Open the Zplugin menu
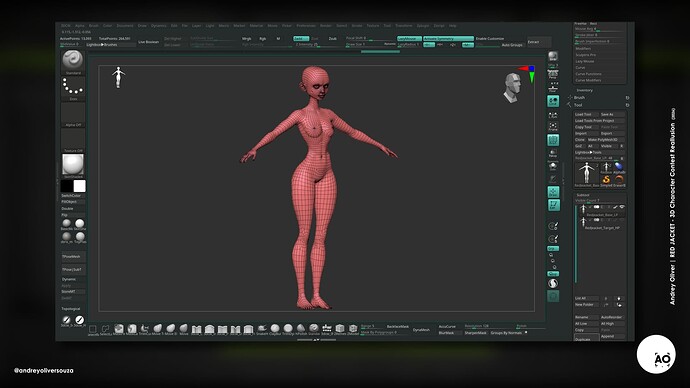The width and height of the screenshot is (690, 388). click(x=423, y=26)
